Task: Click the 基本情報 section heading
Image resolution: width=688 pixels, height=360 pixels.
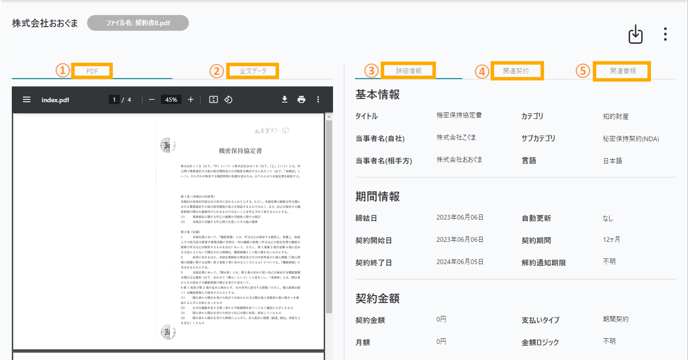Action: pyautogui.click(x=377, y=94)
